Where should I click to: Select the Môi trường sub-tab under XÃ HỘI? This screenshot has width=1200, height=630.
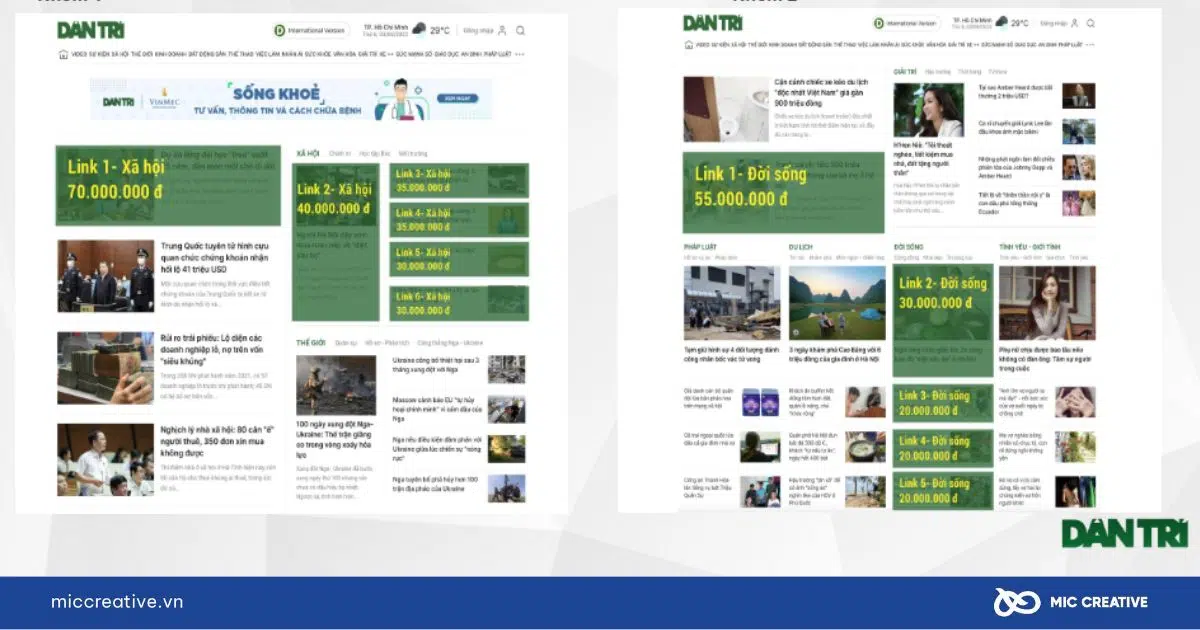click(413, 154)
